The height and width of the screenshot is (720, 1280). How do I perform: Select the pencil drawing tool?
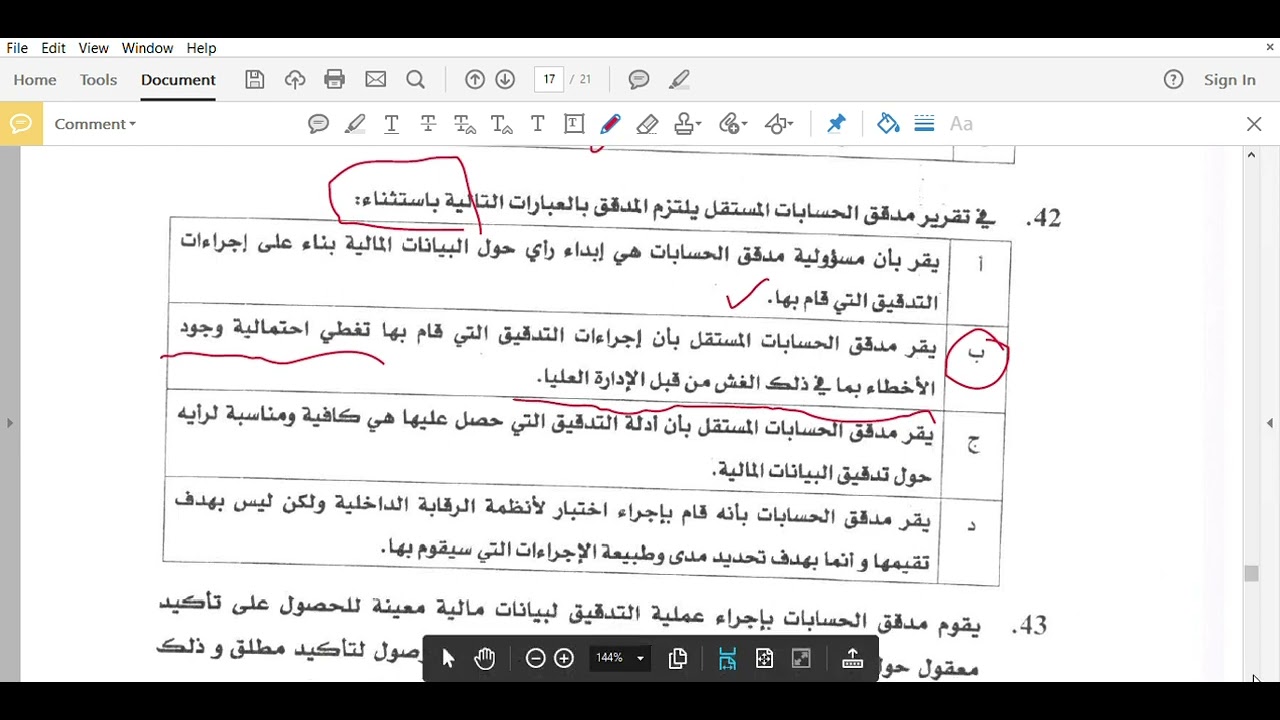[610, 124]
